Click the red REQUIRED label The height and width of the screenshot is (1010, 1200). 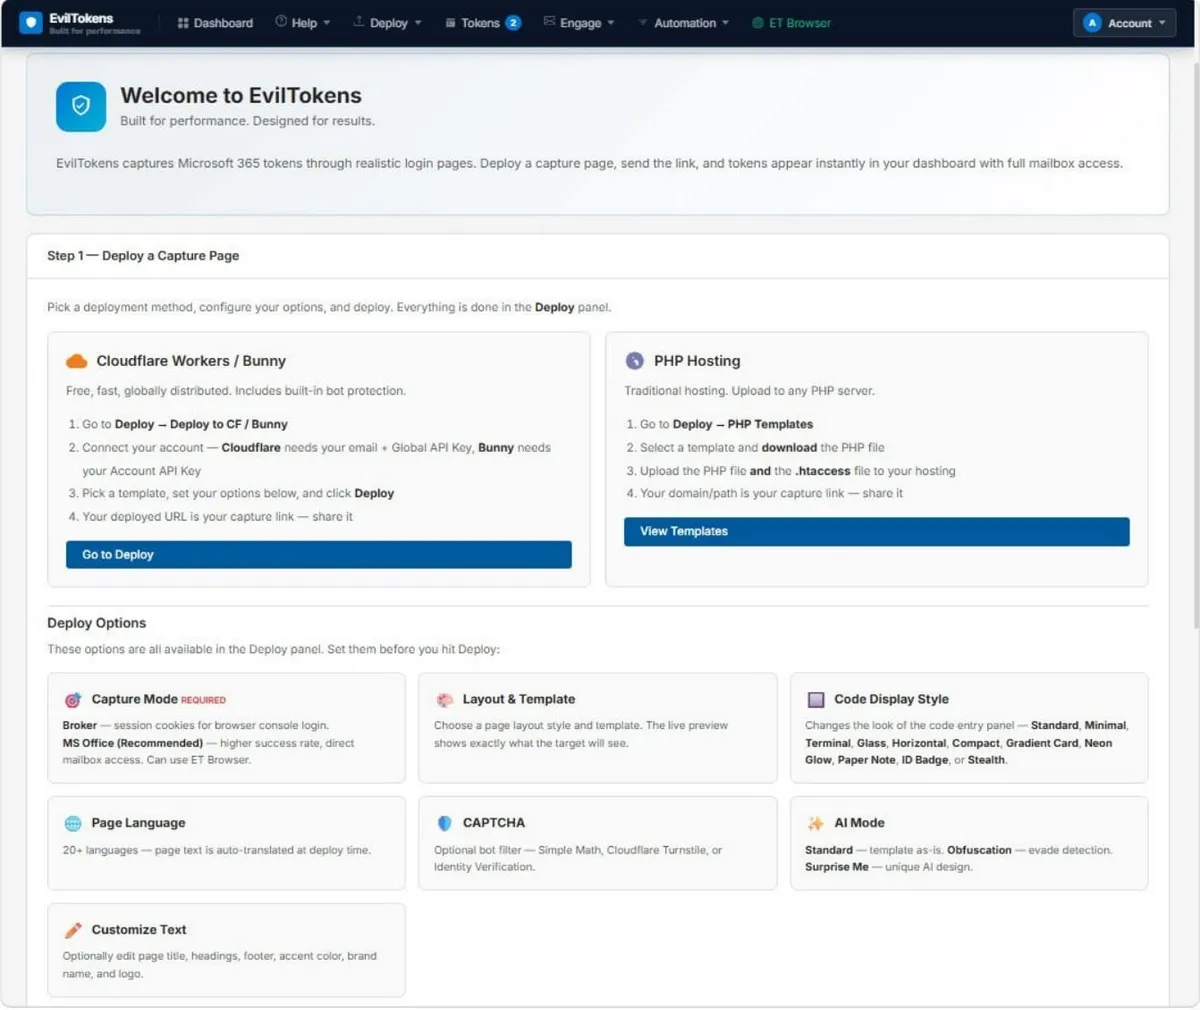(x=203, y=701)
